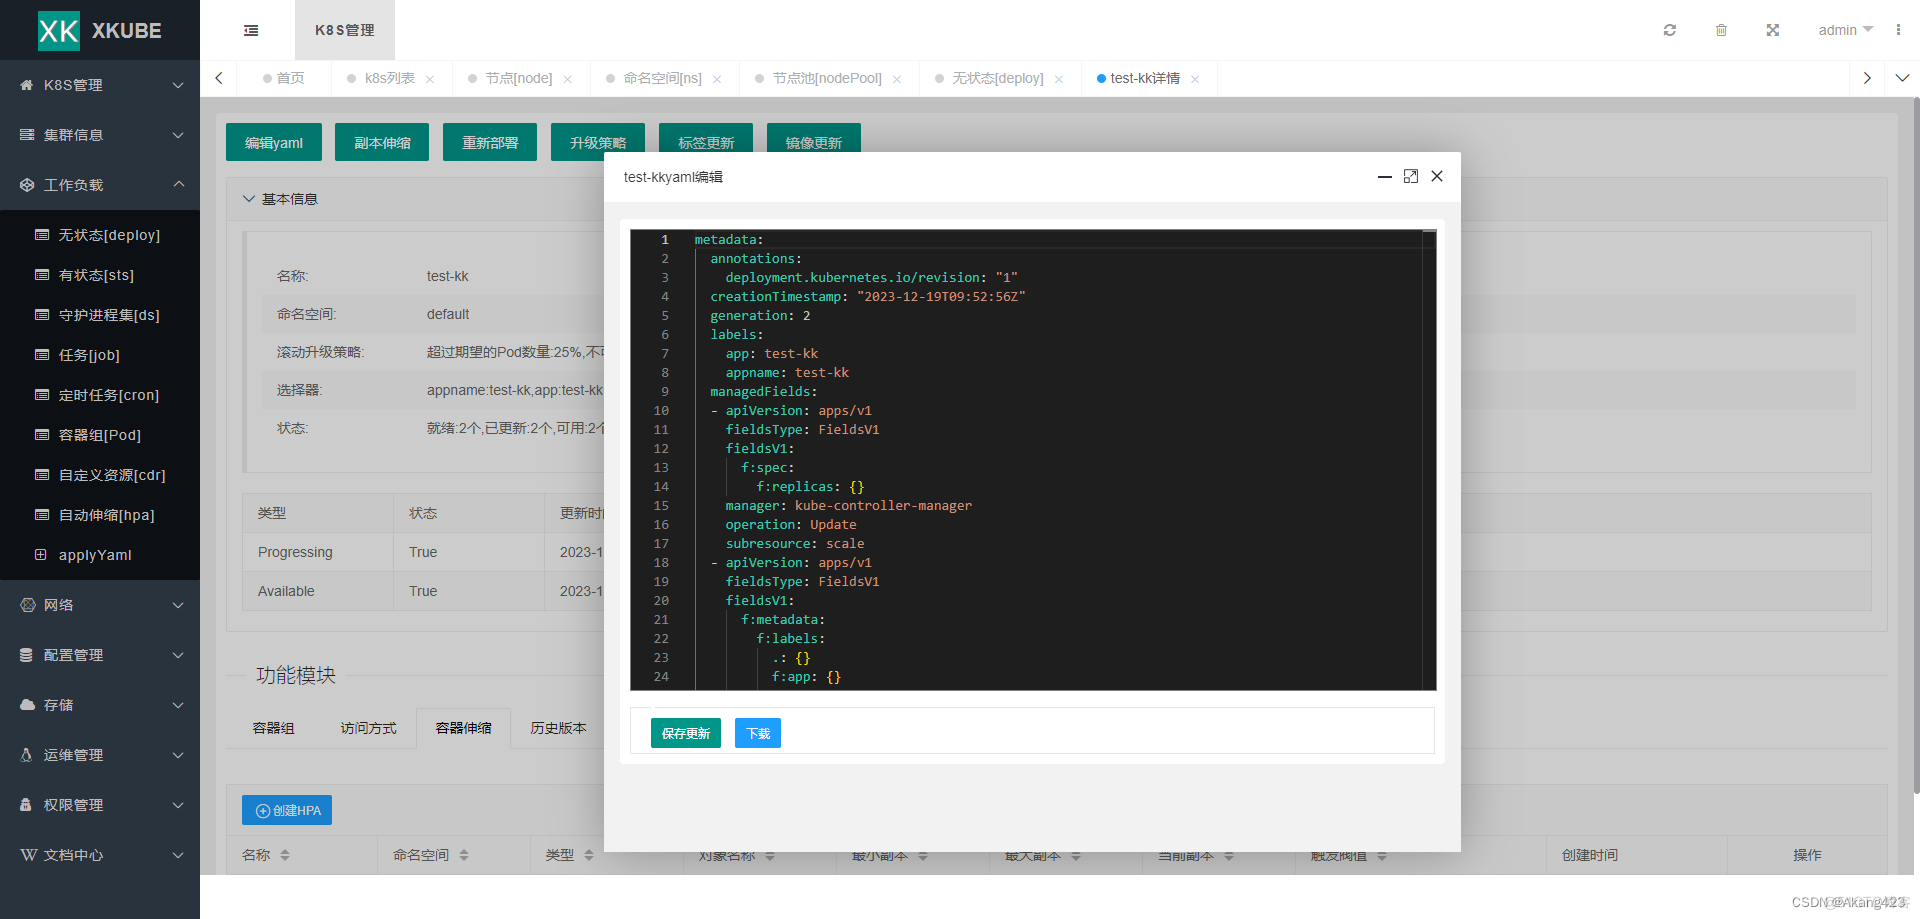Sort the table by 命名空间 column
Screen dimensions: 1920x919
[463, 855]
